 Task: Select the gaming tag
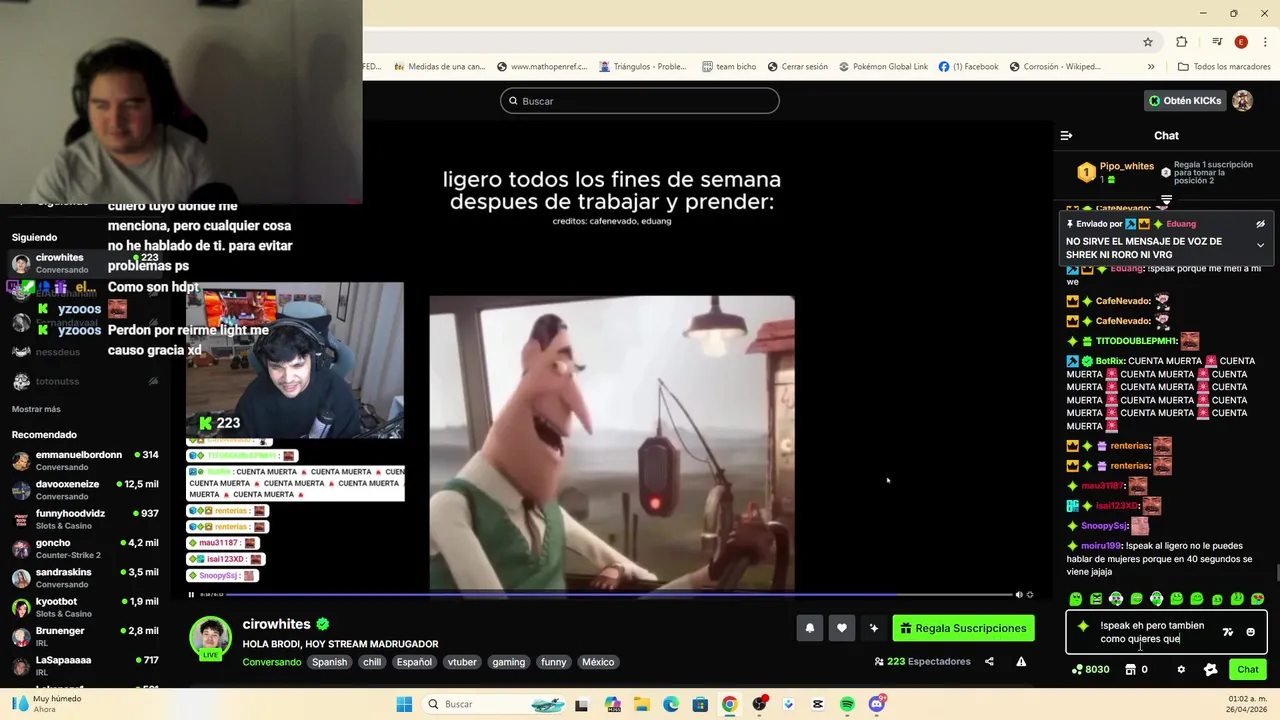click(x=508, y=662)
